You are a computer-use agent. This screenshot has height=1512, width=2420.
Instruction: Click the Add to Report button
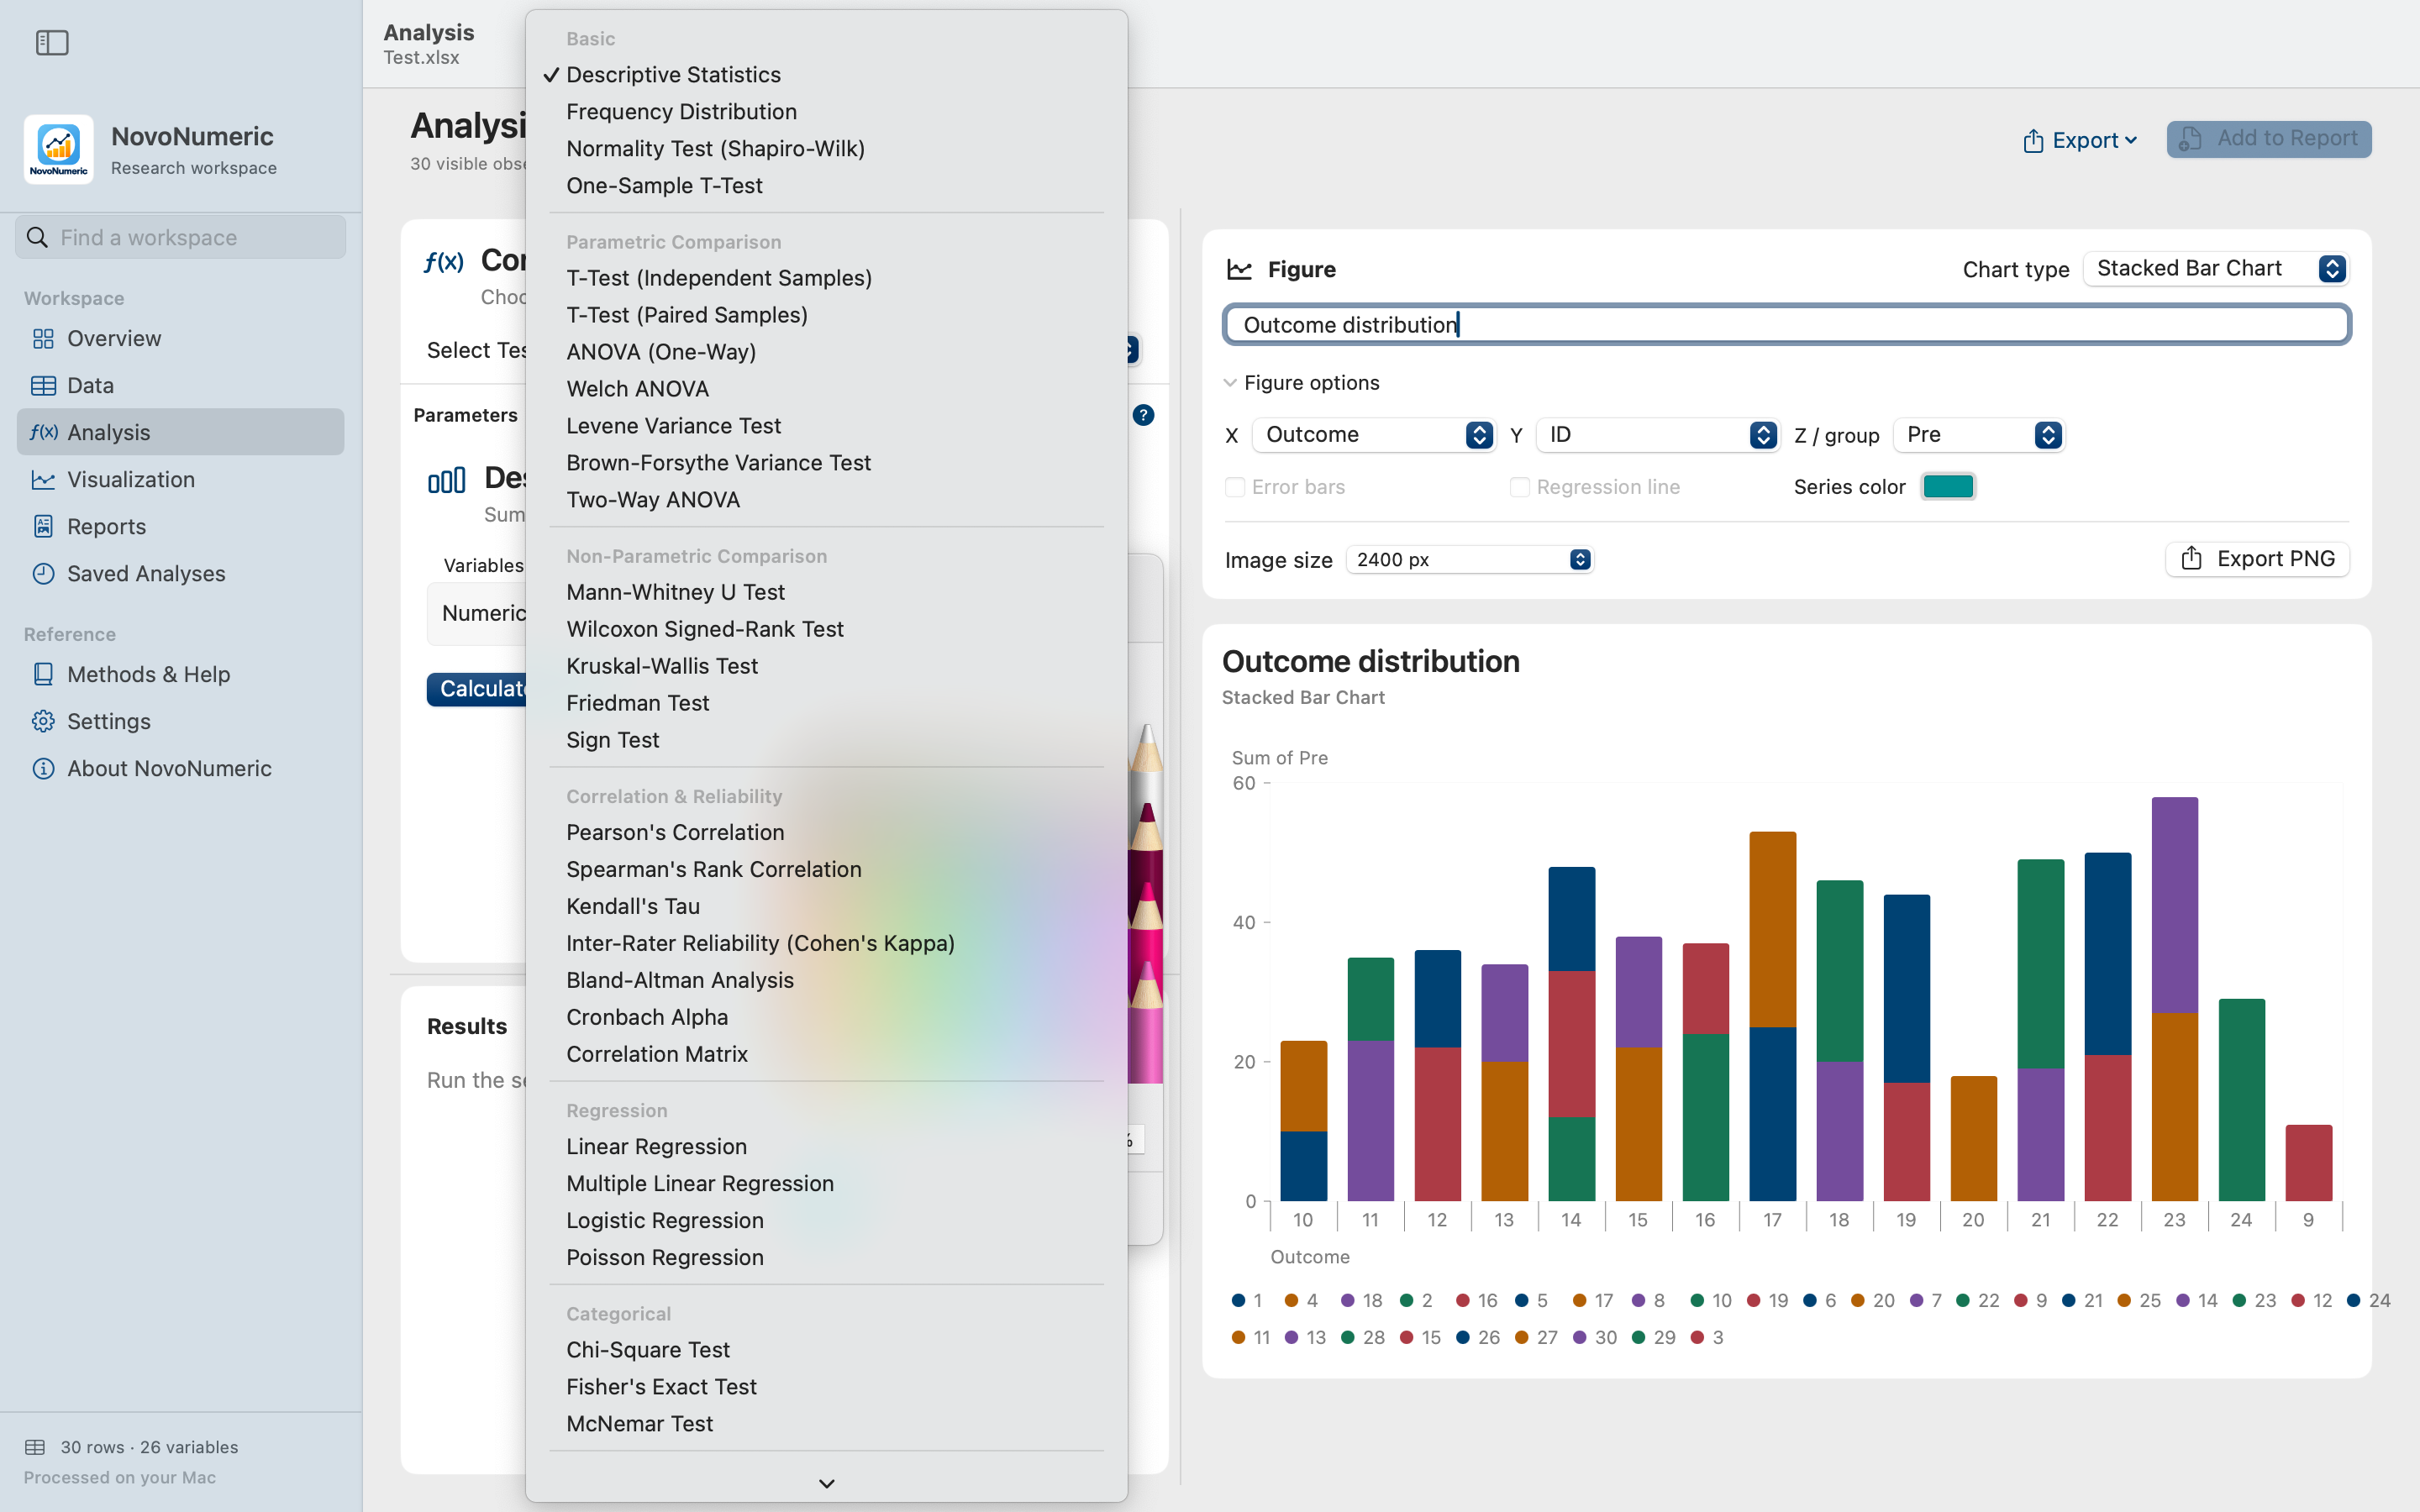click(2269, 139)
